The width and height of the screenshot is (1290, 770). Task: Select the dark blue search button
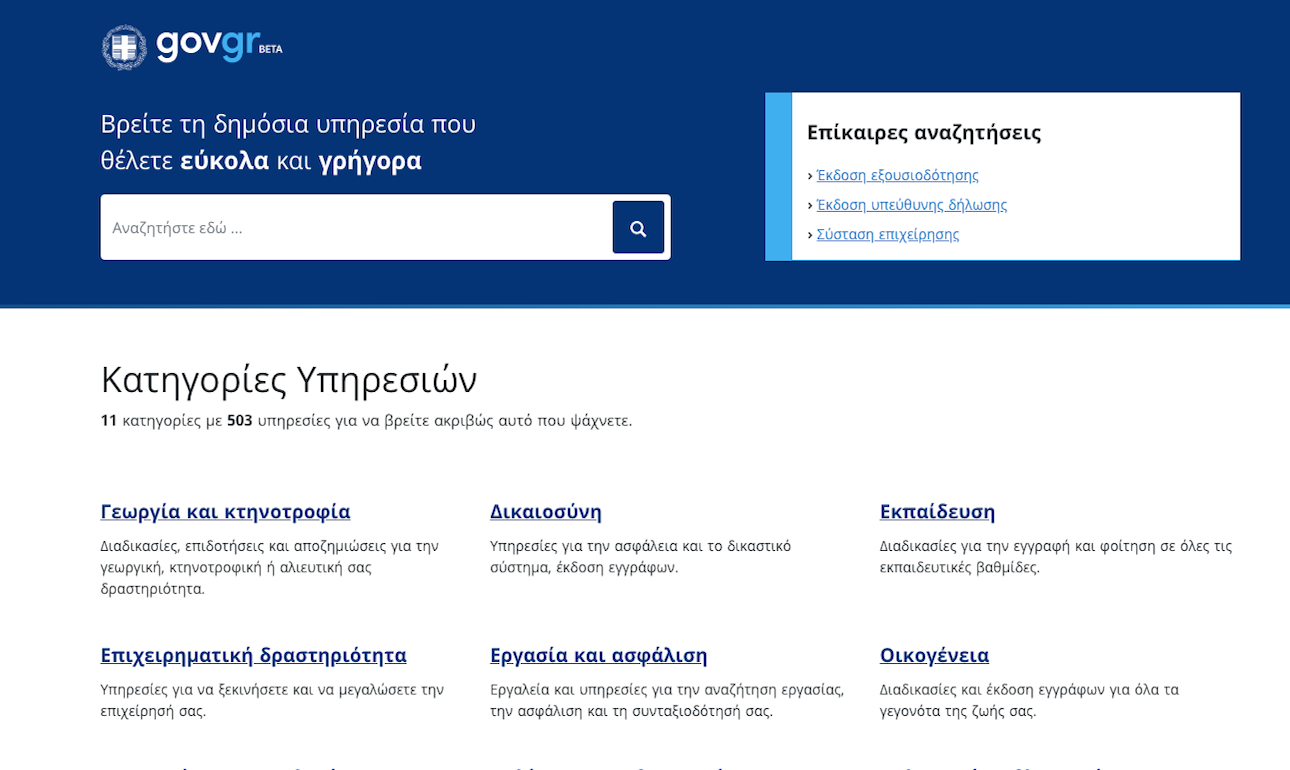point(639,227)
